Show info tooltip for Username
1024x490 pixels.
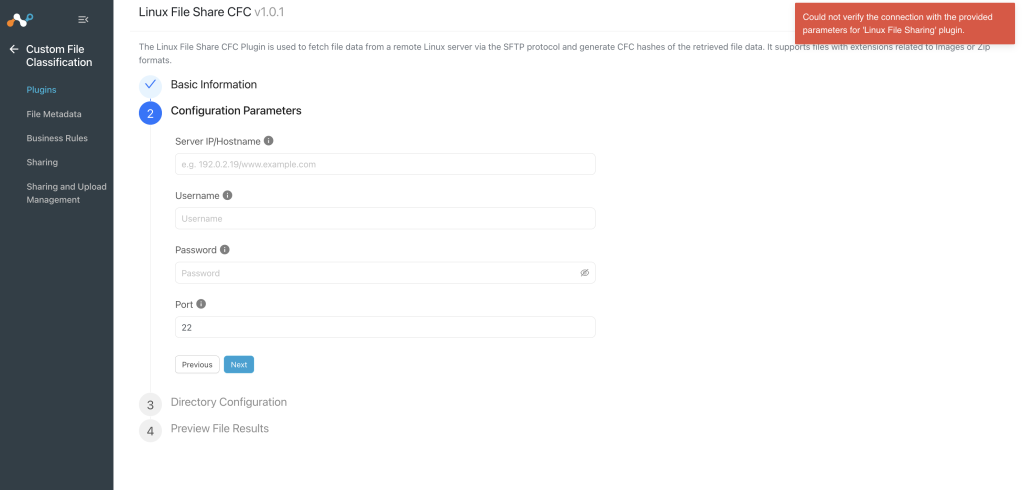(x=227, y=195)
